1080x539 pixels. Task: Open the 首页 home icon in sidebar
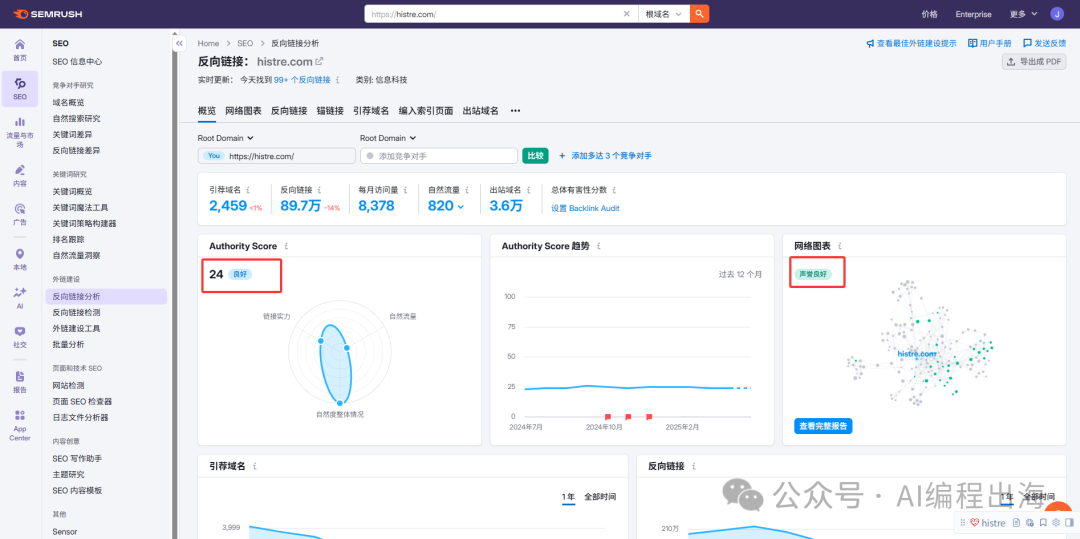point(20,50)
